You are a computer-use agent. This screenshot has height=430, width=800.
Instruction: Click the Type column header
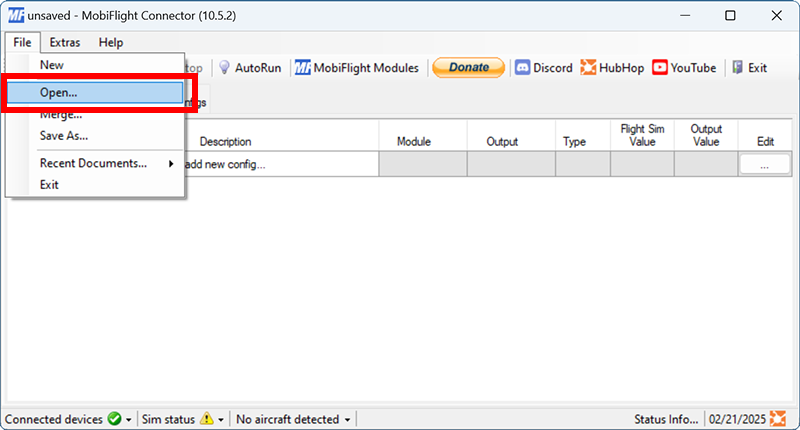574,141
